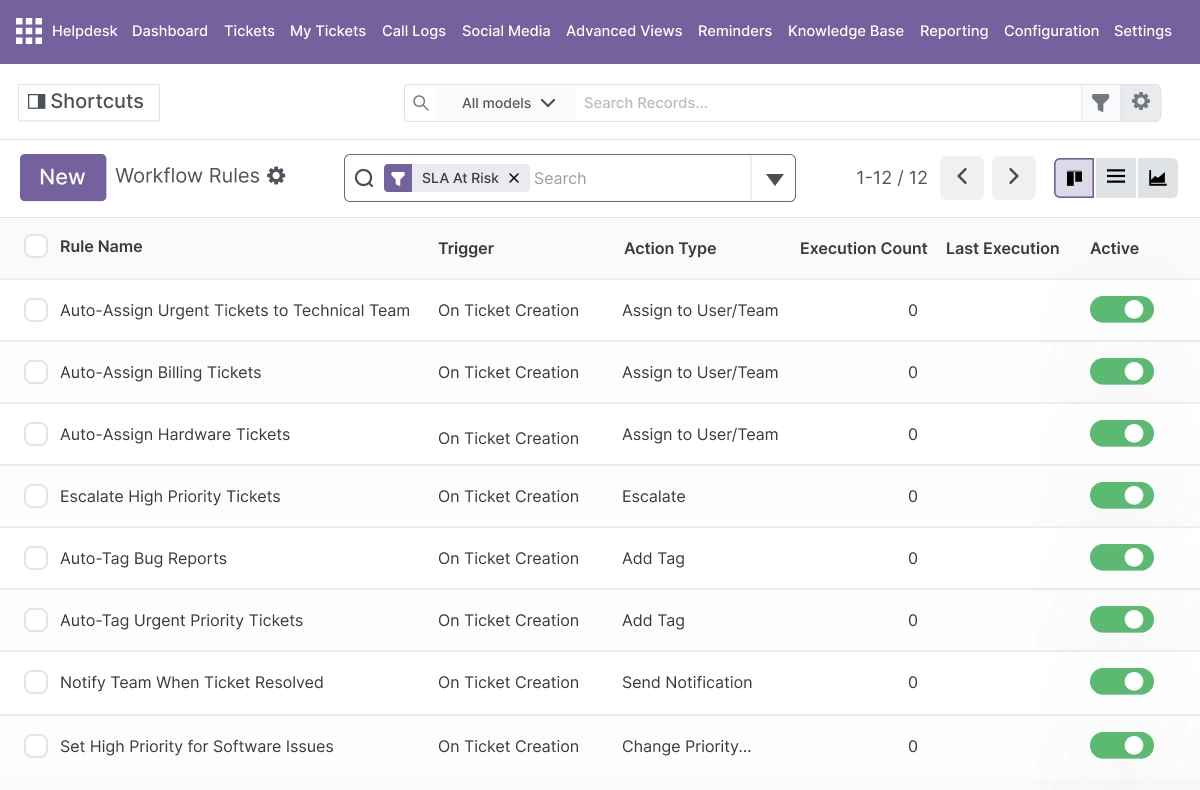Sort by Trigger column header
This screenshot has width=1200, height=790.
click(466, 248)
